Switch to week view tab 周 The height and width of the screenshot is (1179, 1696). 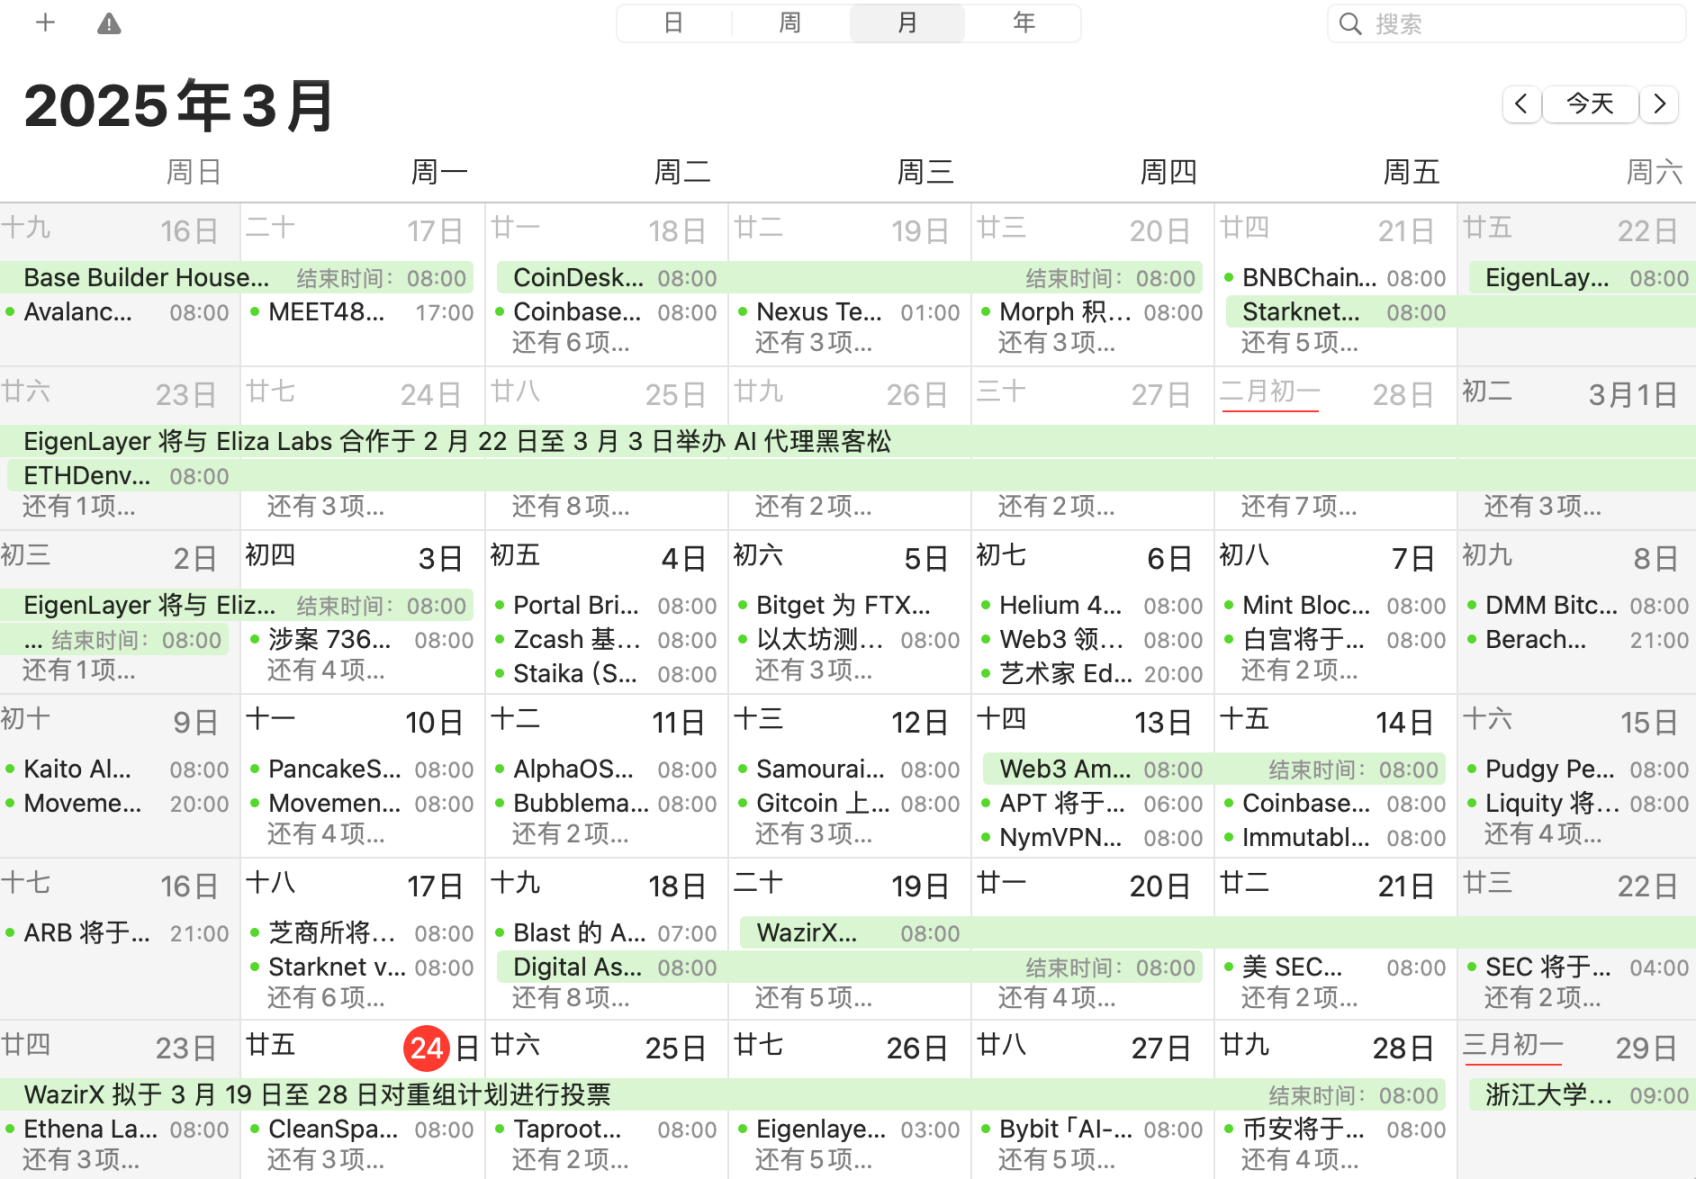click(x=790, y=23)
